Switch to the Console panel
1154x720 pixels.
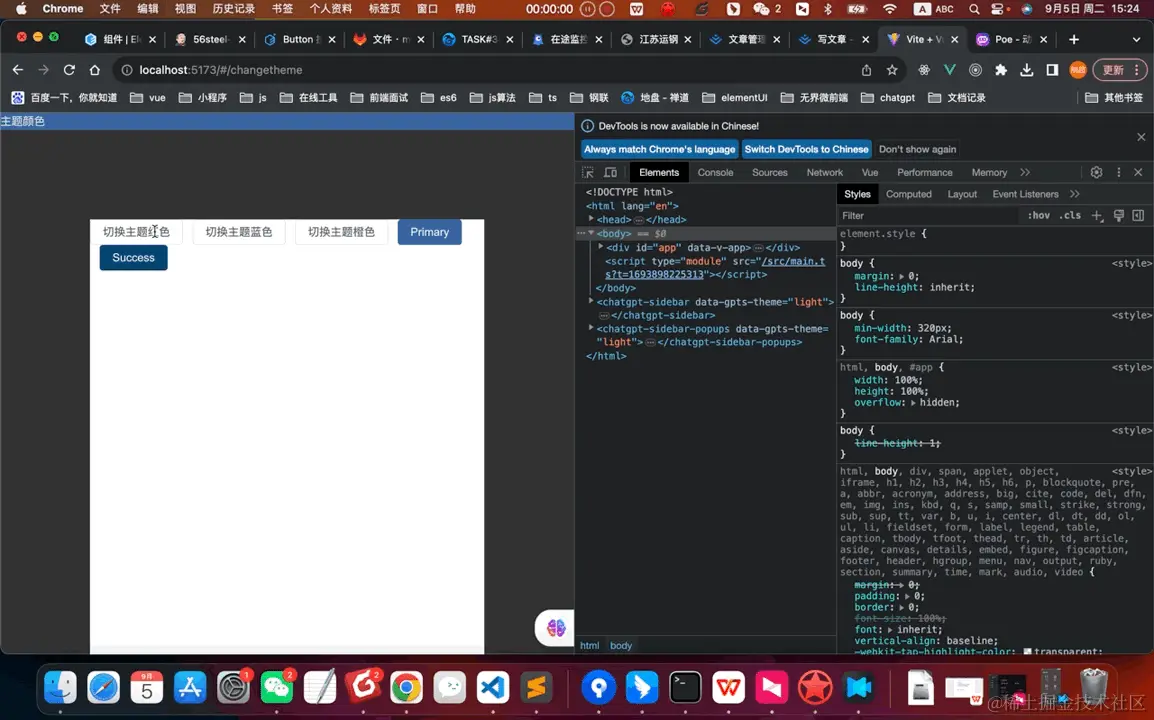(x=715, y=172)
